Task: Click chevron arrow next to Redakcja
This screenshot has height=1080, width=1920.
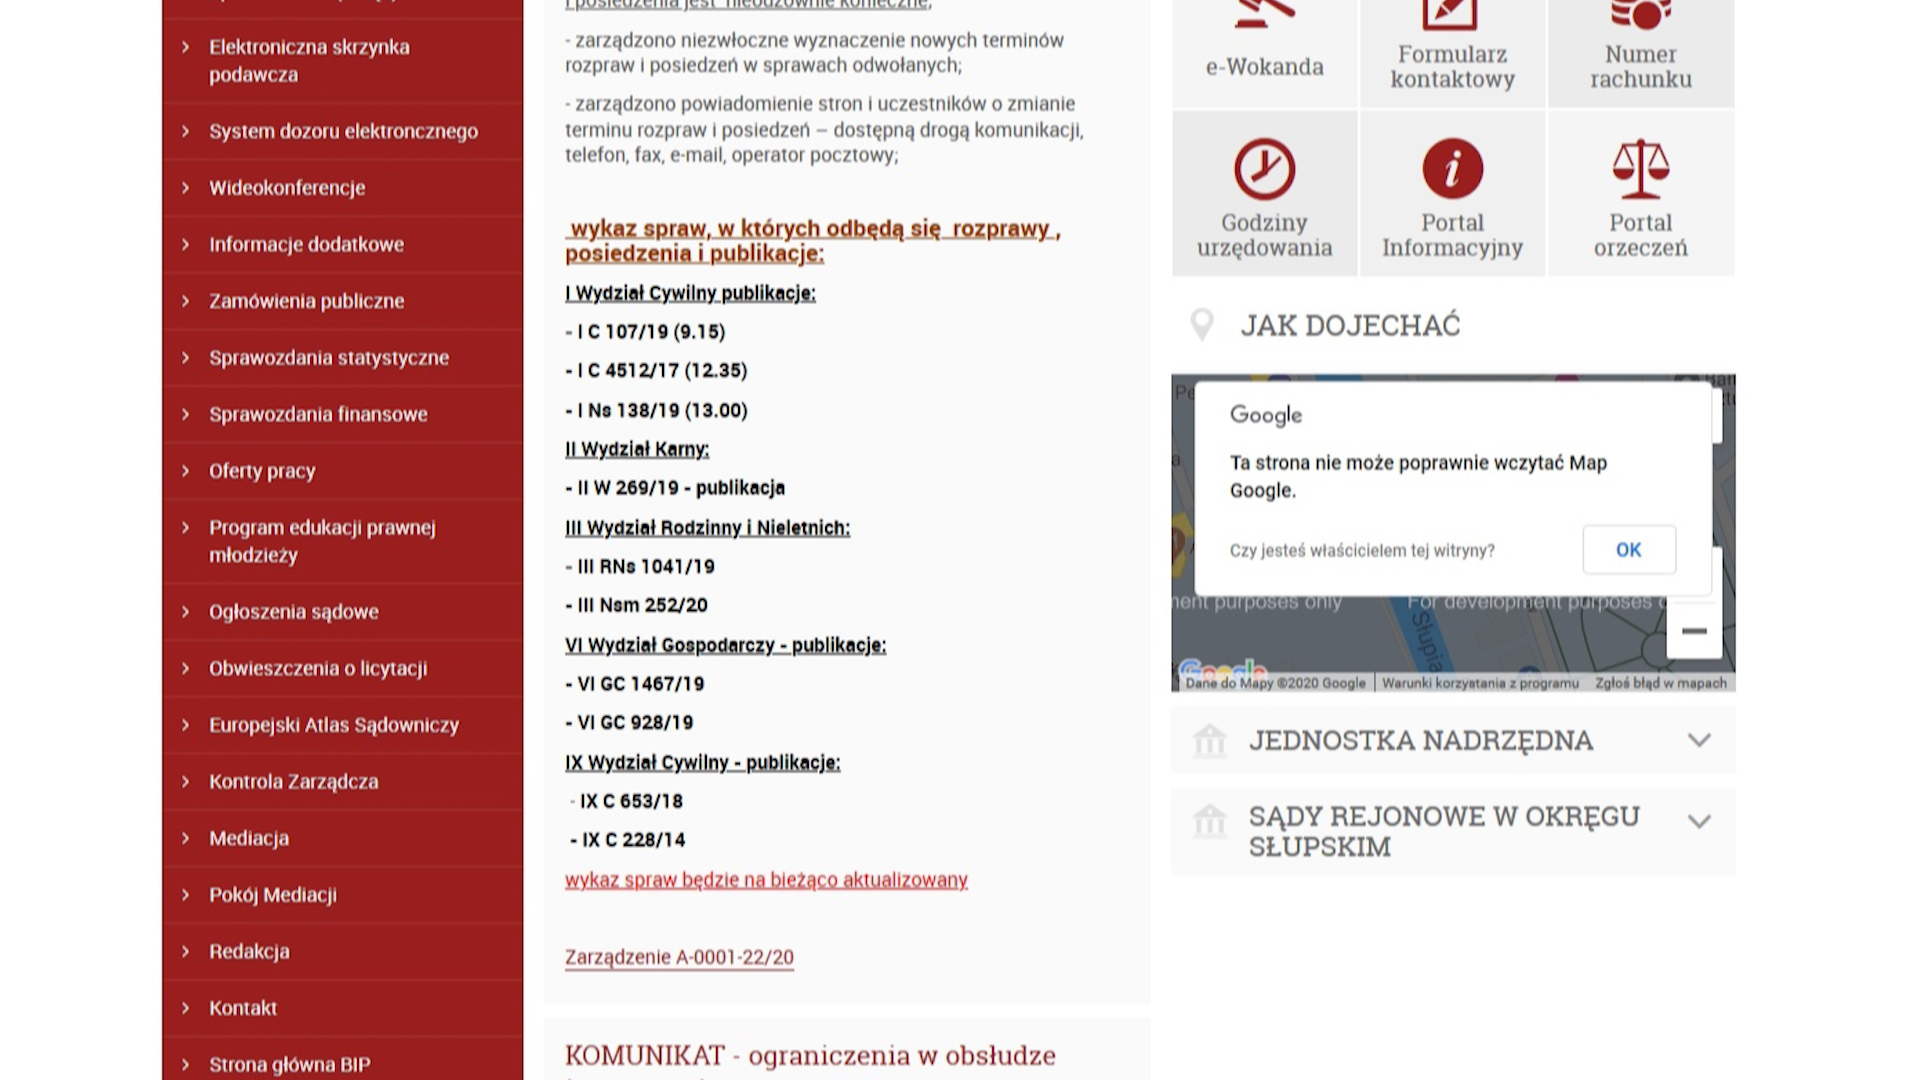Action: pyautogui.click(x=186, y=951)
